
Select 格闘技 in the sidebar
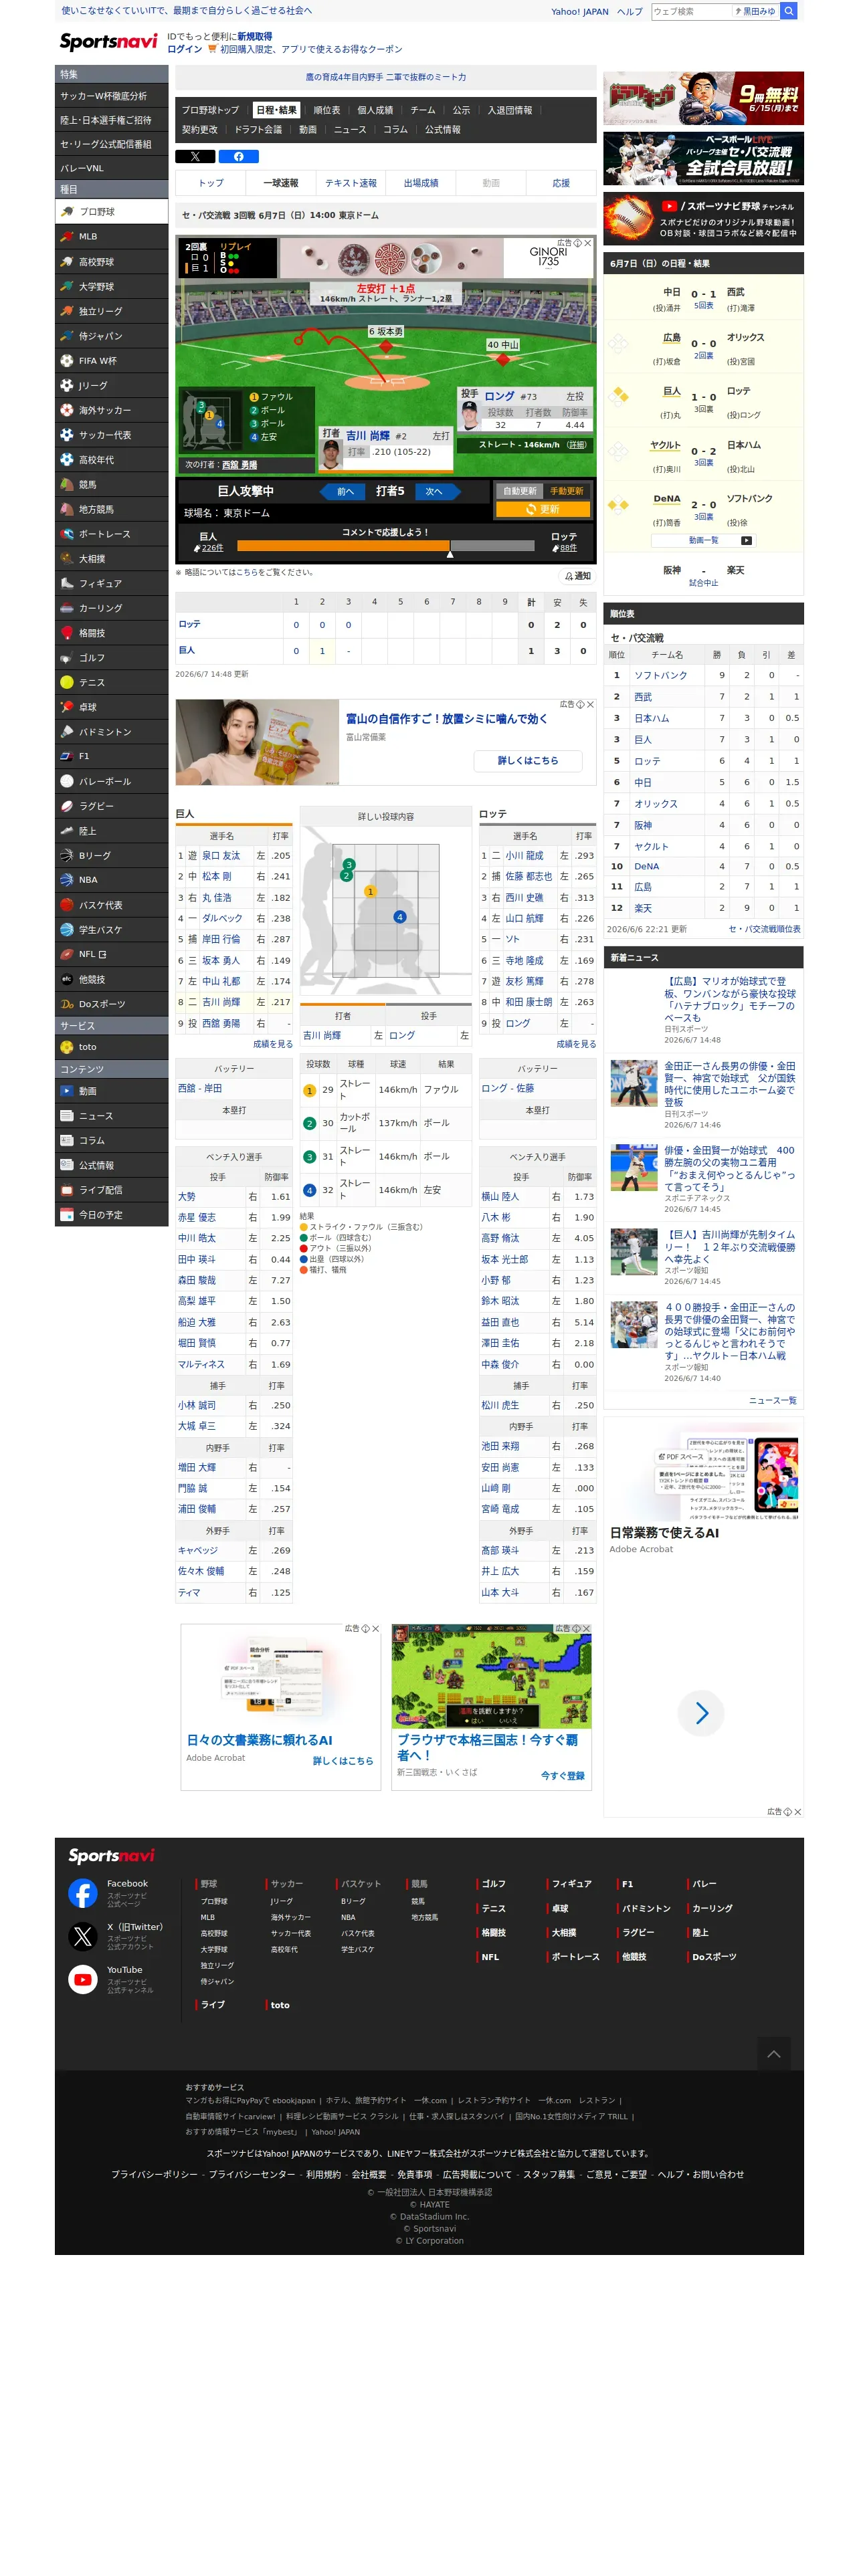(111, 633)
